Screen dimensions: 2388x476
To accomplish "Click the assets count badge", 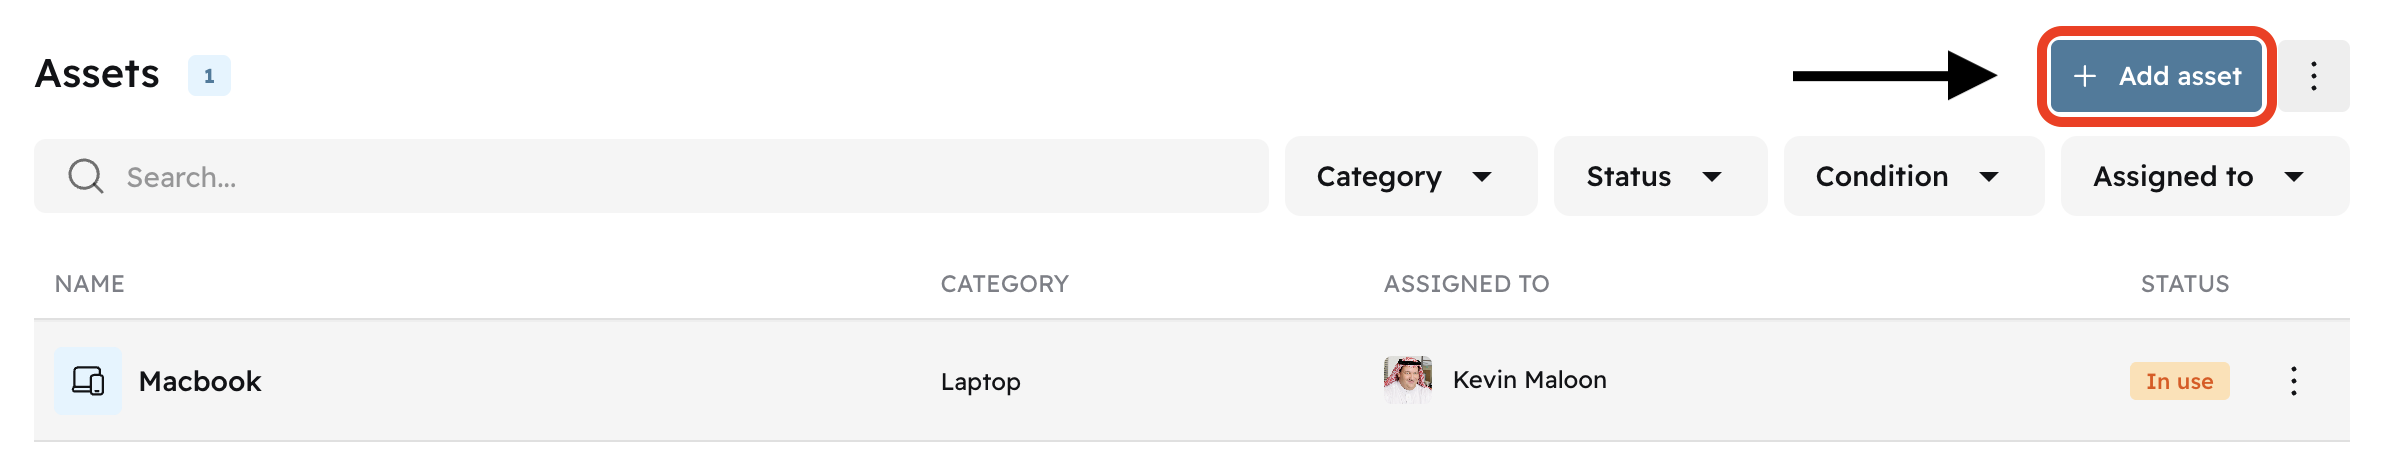I will [x=209, y=76].
